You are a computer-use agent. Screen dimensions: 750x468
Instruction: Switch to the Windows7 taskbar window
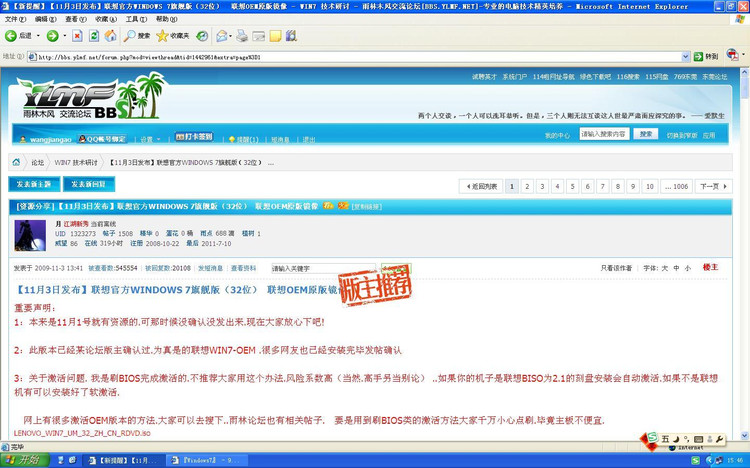click(x=207, y=460)
